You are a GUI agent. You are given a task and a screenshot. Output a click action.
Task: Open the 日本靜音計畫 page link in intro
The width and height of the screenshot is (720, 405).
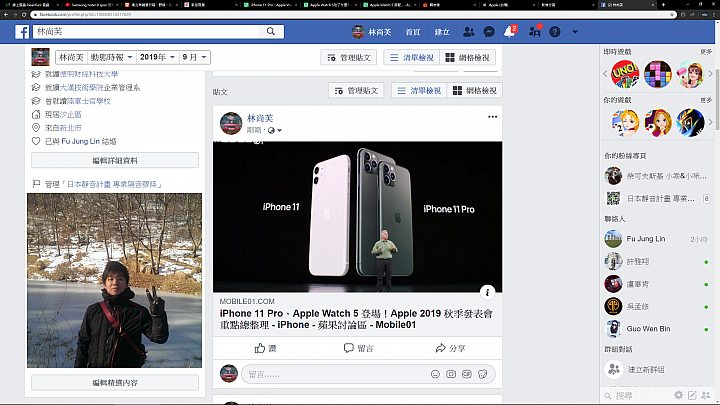[x=114, y=184]
